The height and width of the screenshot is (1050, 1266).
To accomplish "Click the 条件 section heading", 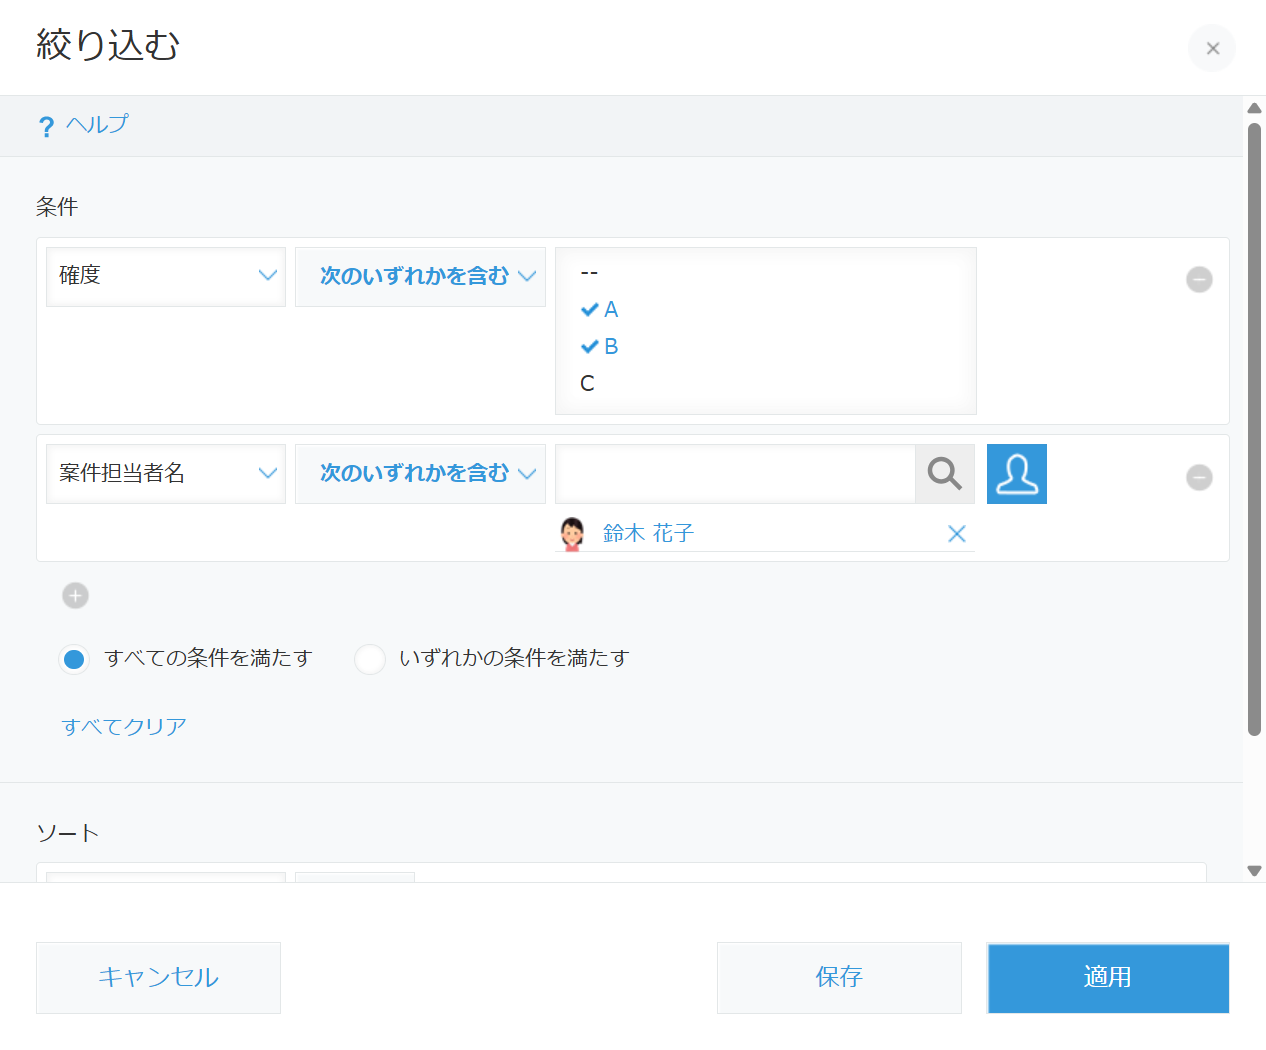I will [x=57, y=207].
